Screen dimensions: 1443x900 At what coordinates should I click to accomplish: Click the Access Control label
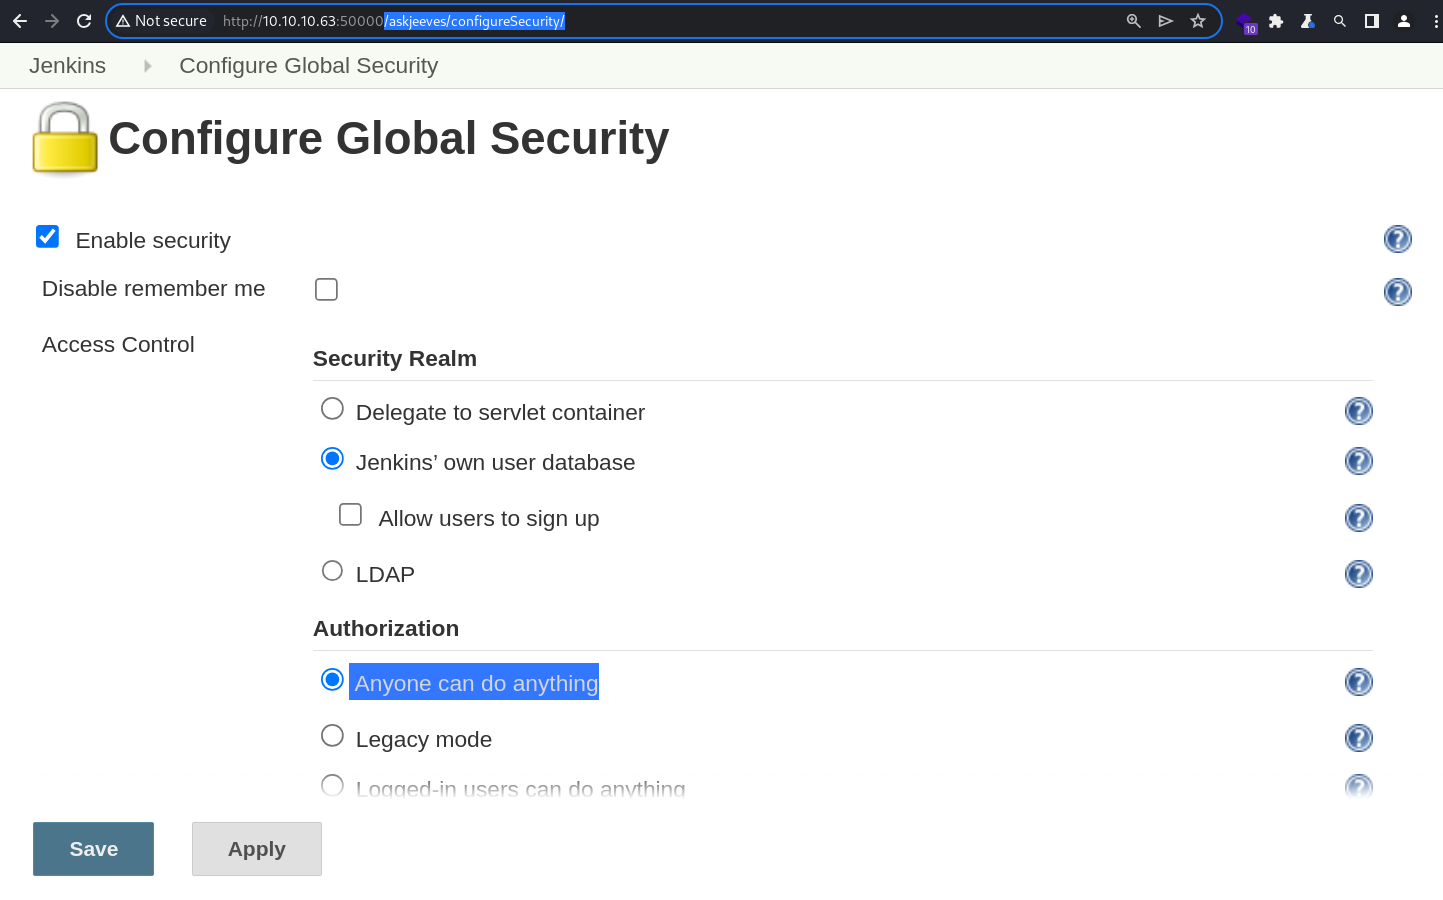pos(118,345)
